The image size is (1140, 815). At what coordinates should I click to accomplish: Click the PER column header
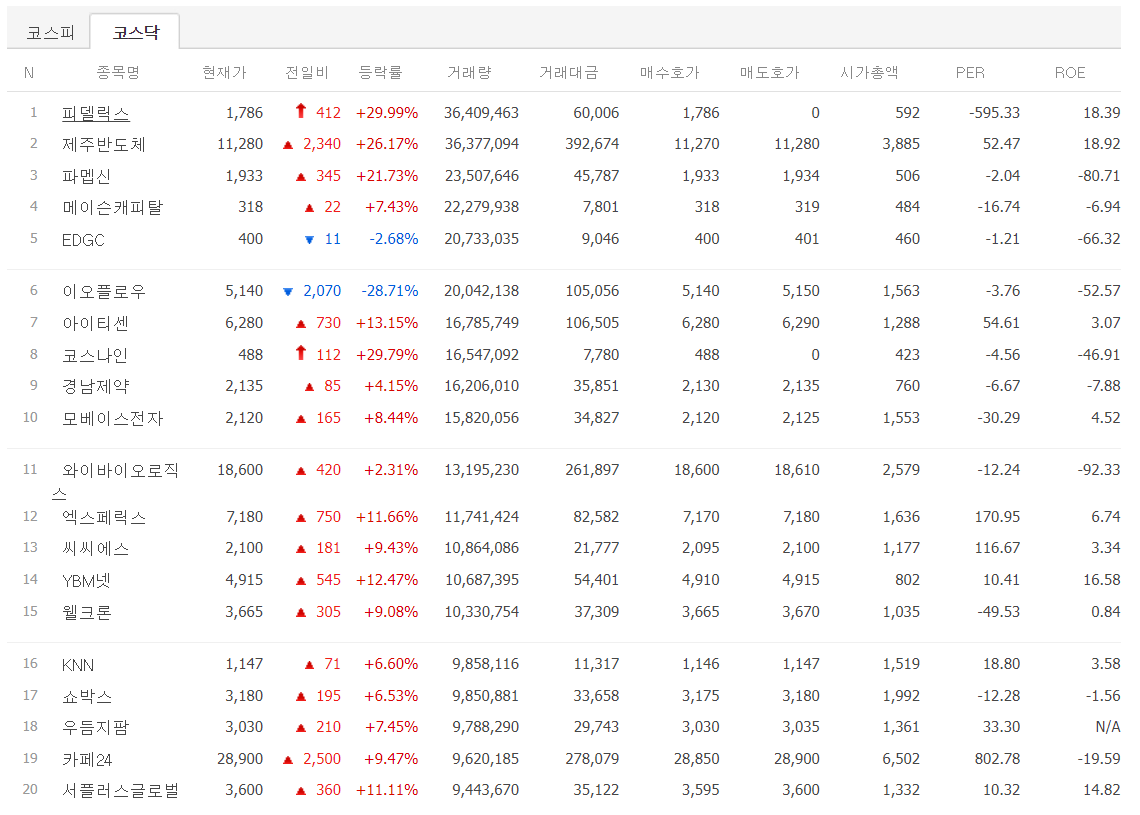(x=970, y=73)
